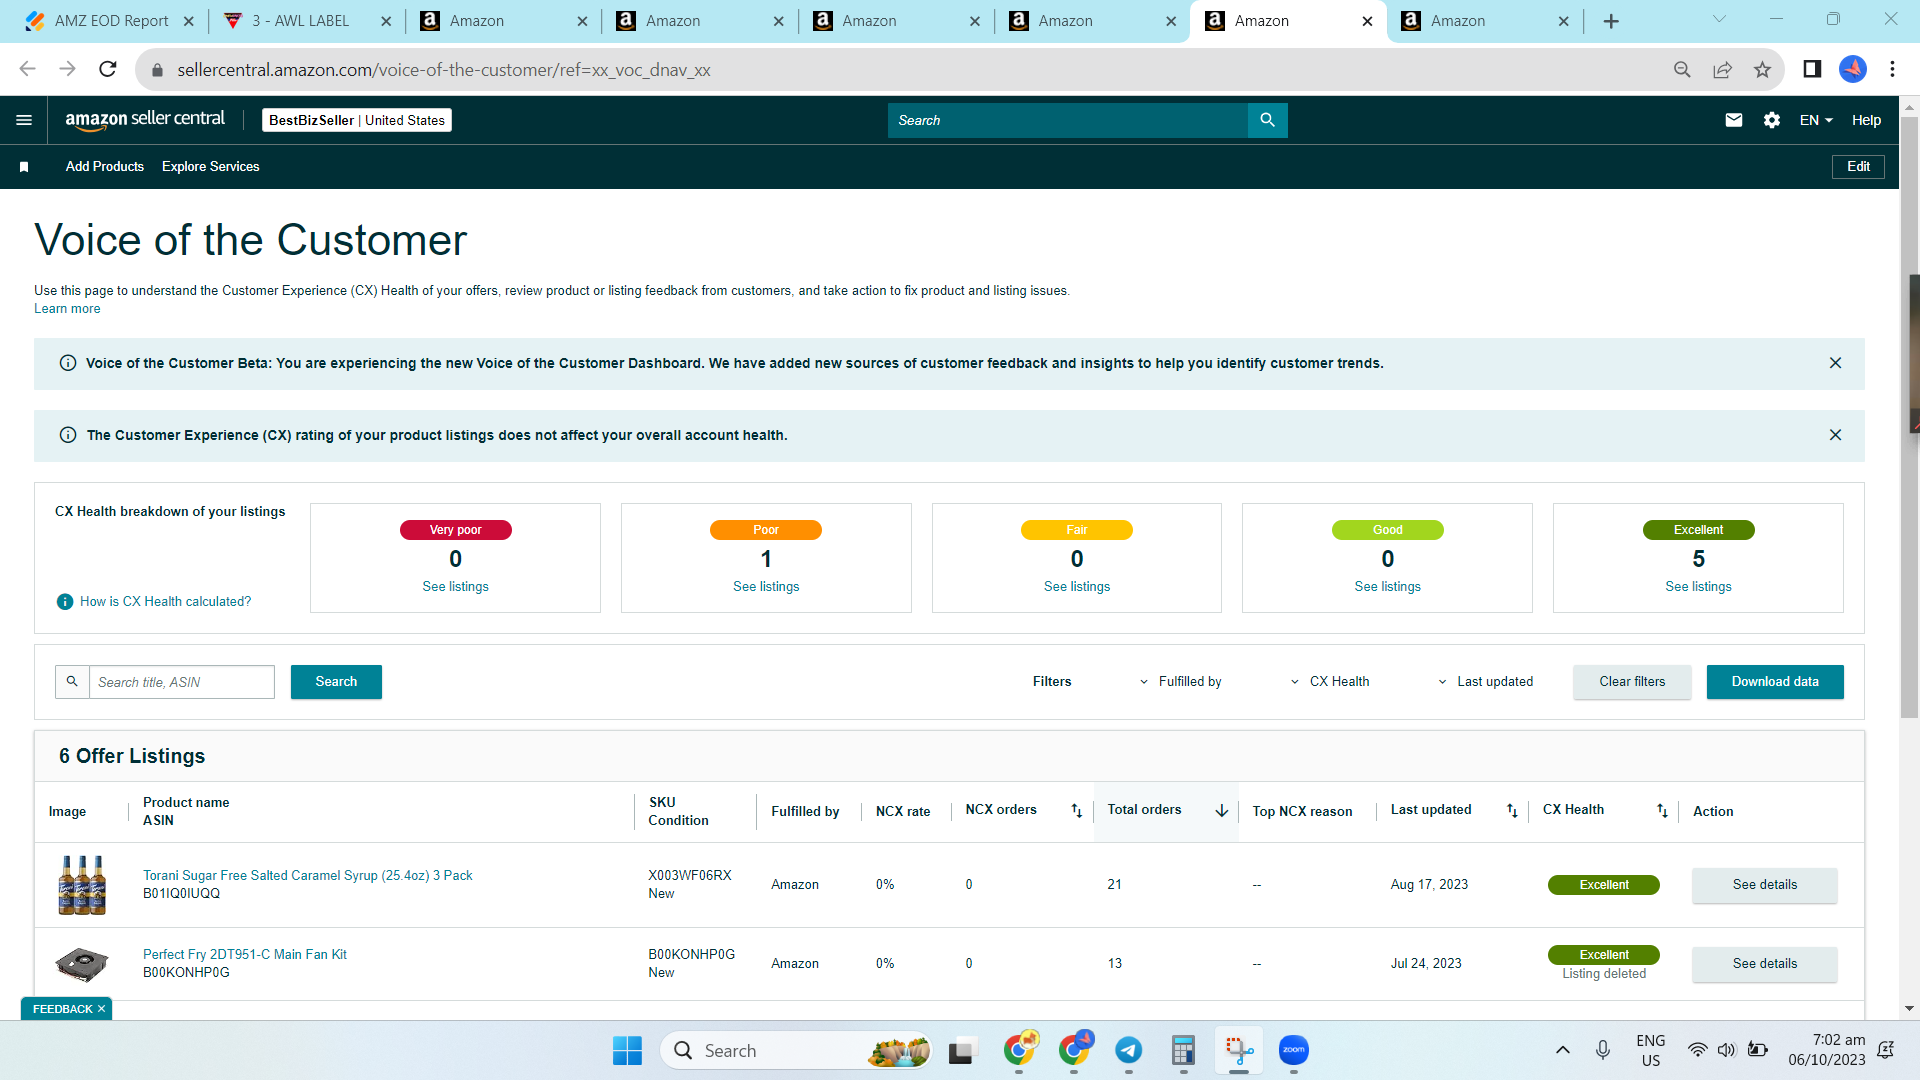Go back to the previous page
1920x1080 pixels.
pos(27,69)
